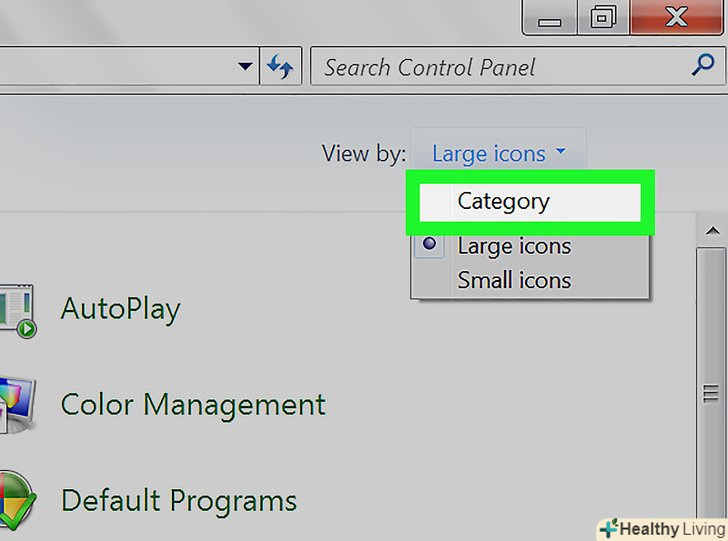728x541 pixels.
Task: Pick the Large icons menu entry text
Action: [x=514, y=246]
